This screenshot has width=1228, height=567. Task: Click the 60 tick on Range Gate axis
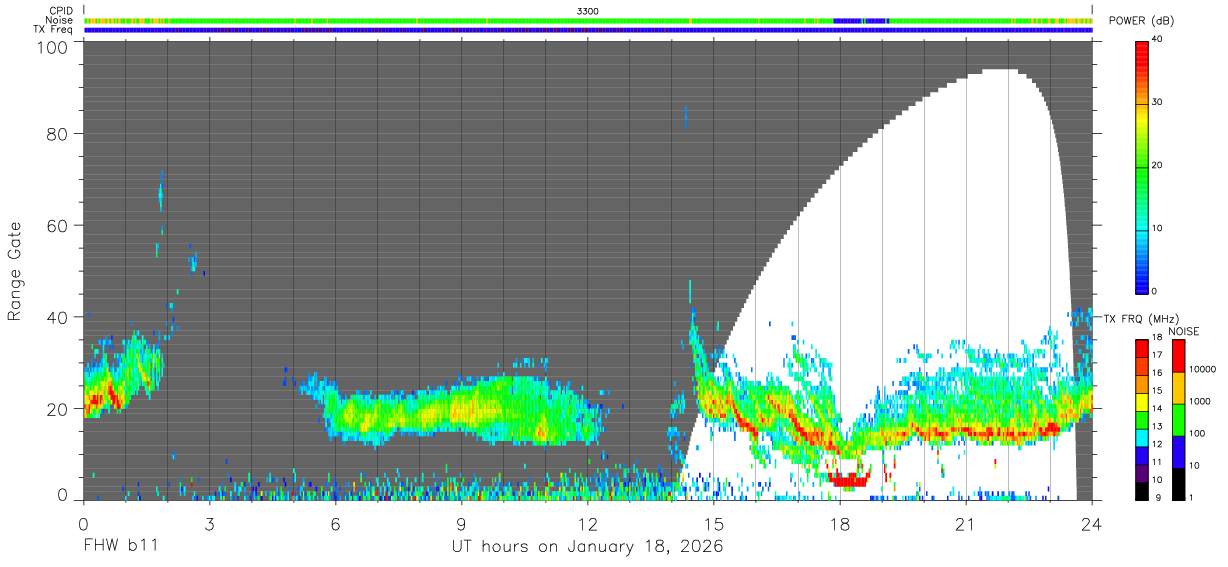tap(58, 226)
